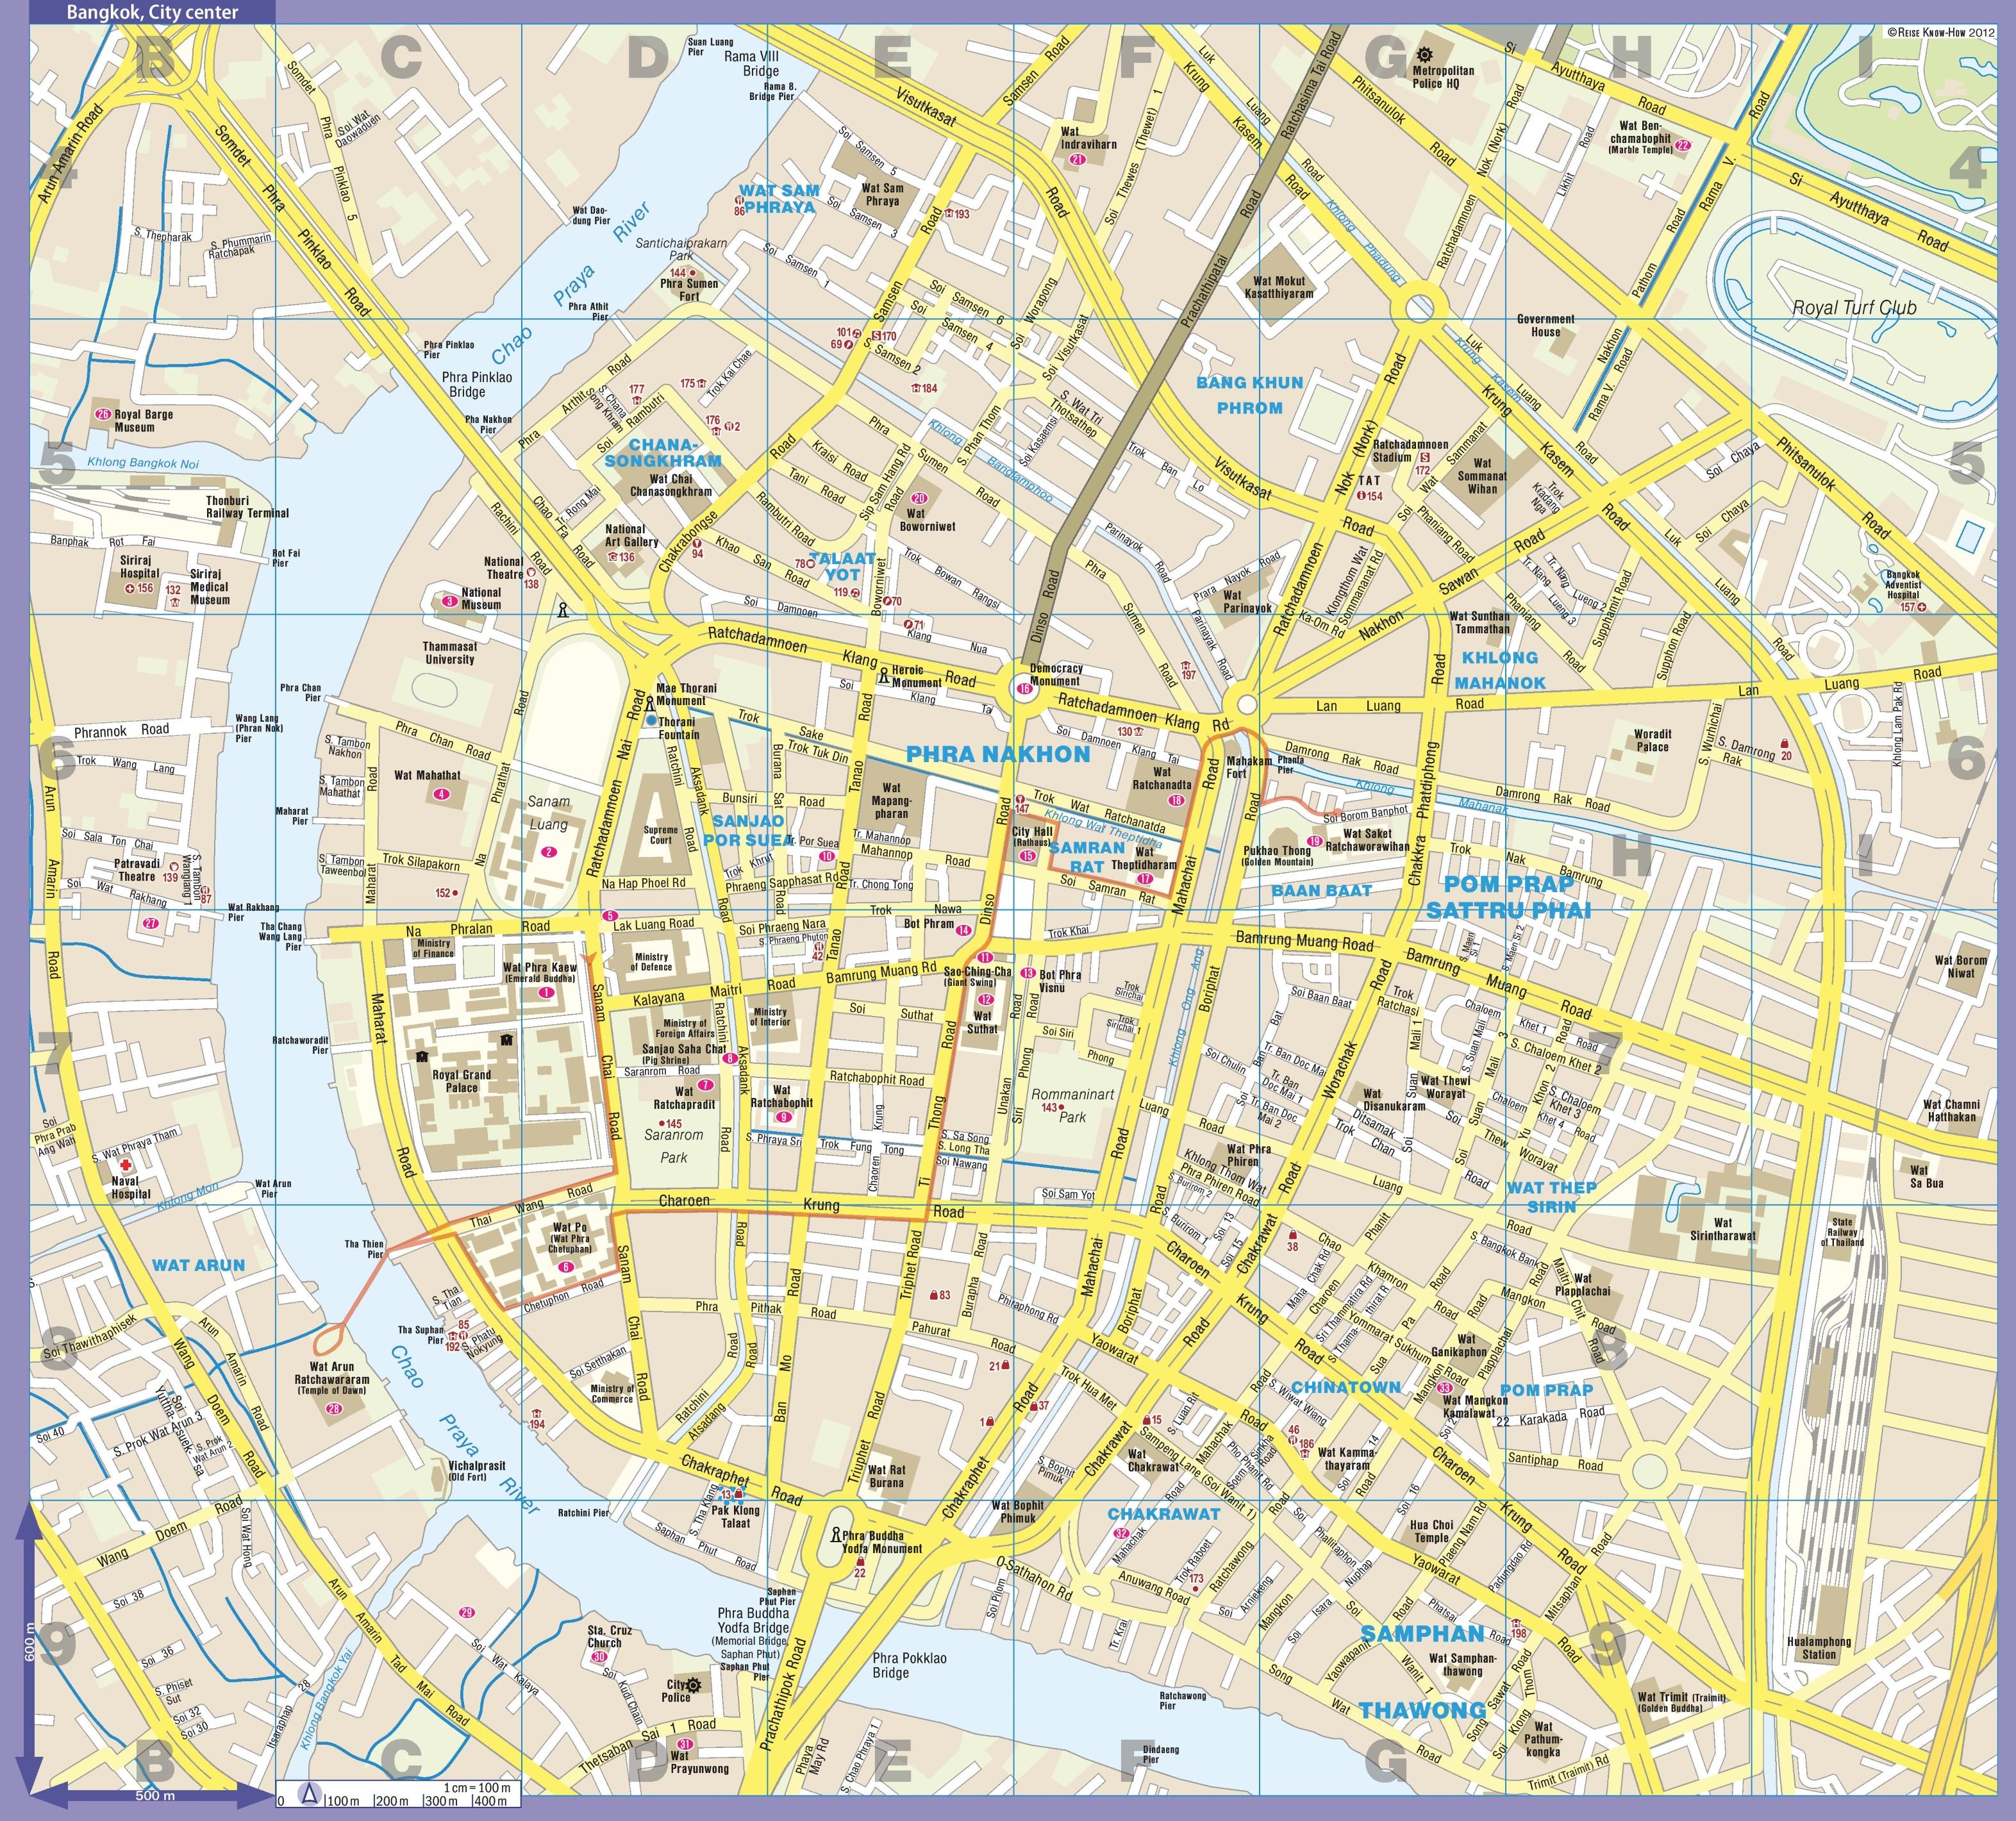This screenshot has width=2016, height=1821.
Task: Click marker 6 at Wat Po
Action: (x=567, y=1266)
